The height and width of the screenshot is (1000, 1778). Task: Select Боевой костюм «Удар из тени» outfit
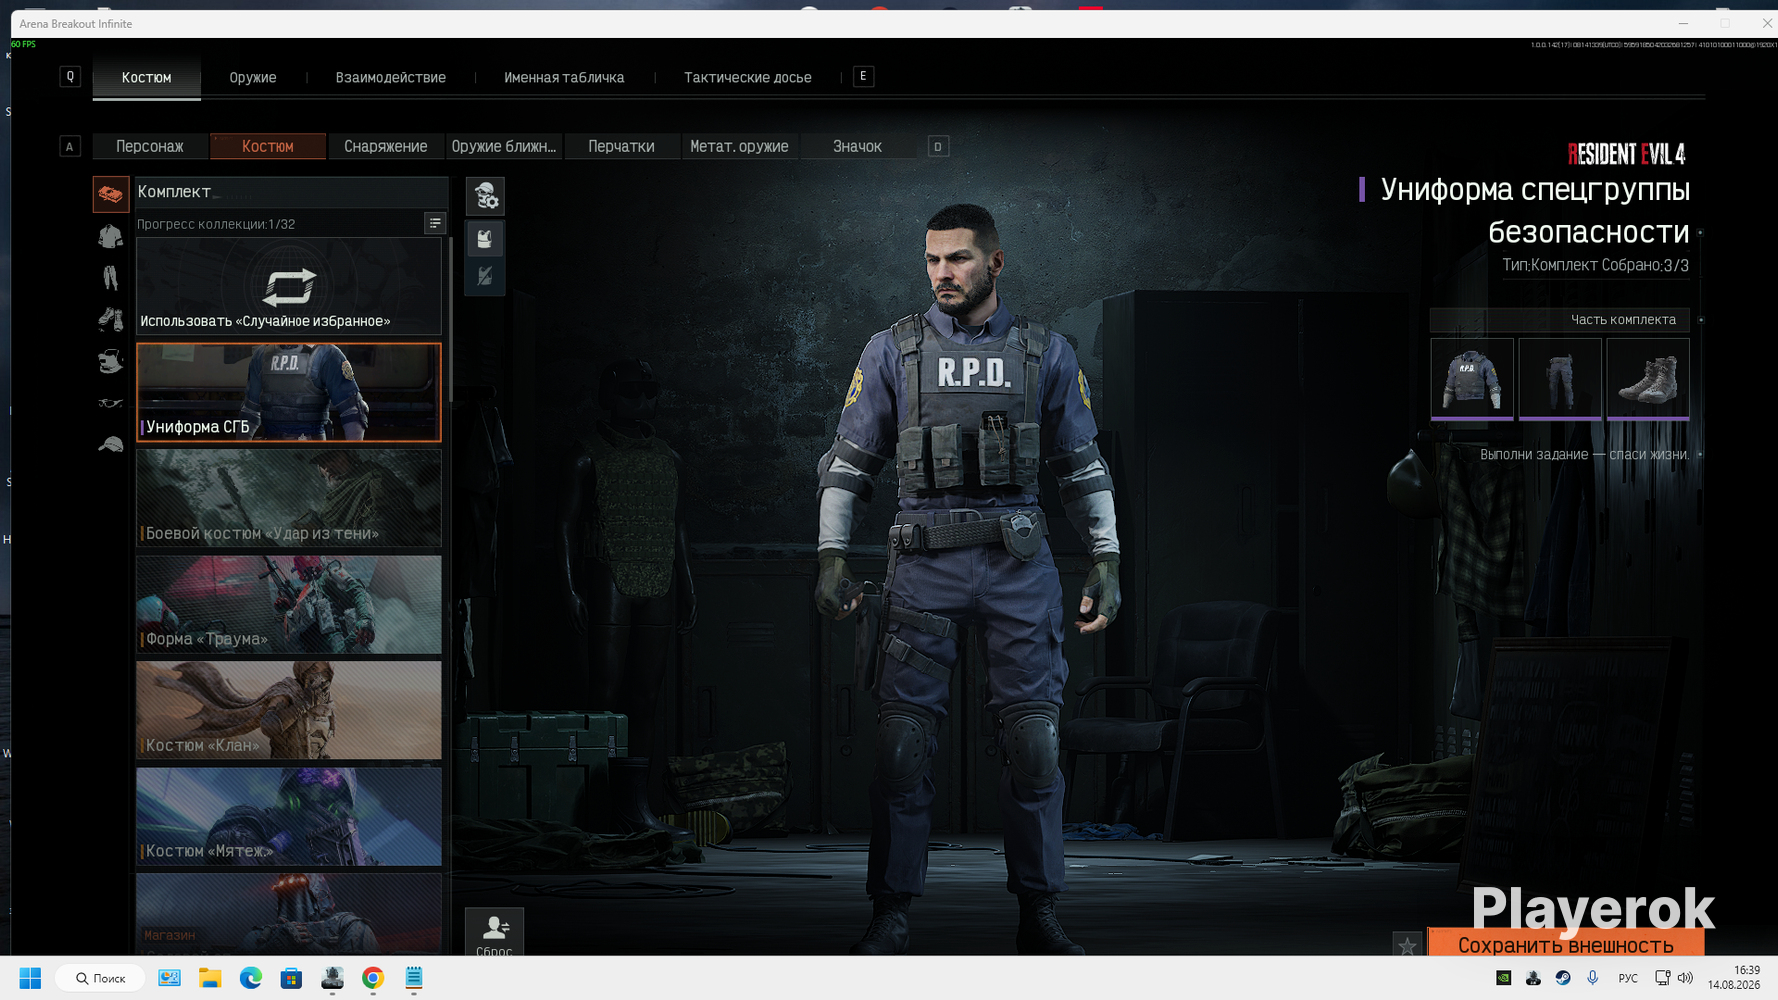pyautogui.click(x=289, y=498)
